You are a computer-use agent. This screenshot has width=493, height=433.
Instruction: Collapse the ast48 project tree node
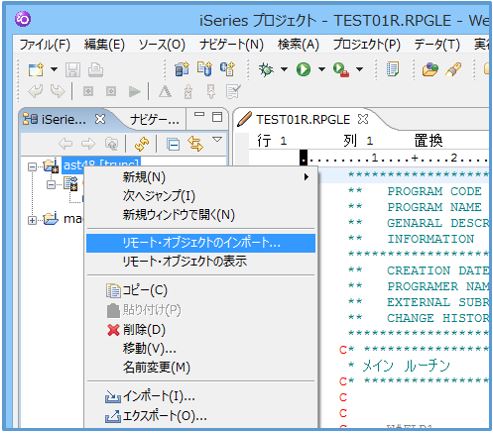[32, 166]
